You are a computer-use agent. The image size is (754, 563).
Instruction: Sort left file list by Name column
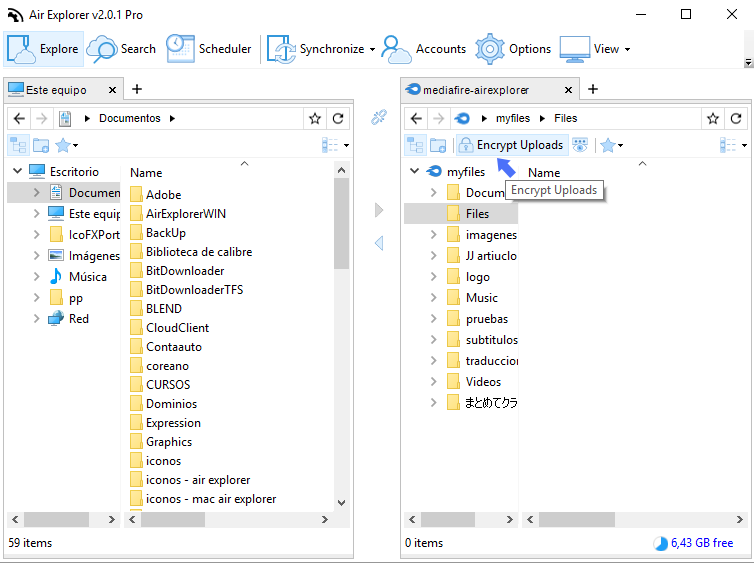pyautogui.click(x=146, y=173)
